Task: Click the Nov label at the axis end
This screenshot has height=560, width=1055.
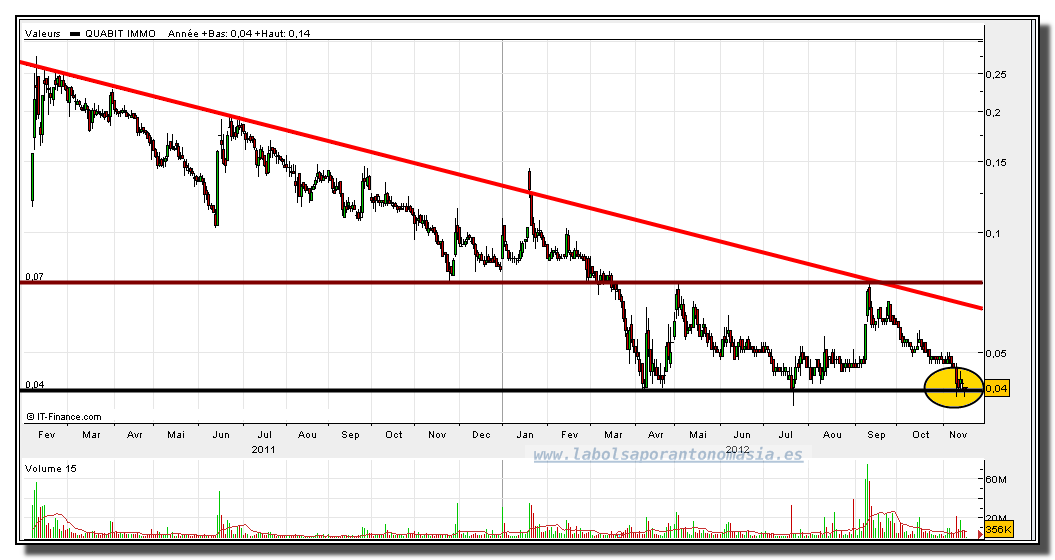Action: coord(958,435)
